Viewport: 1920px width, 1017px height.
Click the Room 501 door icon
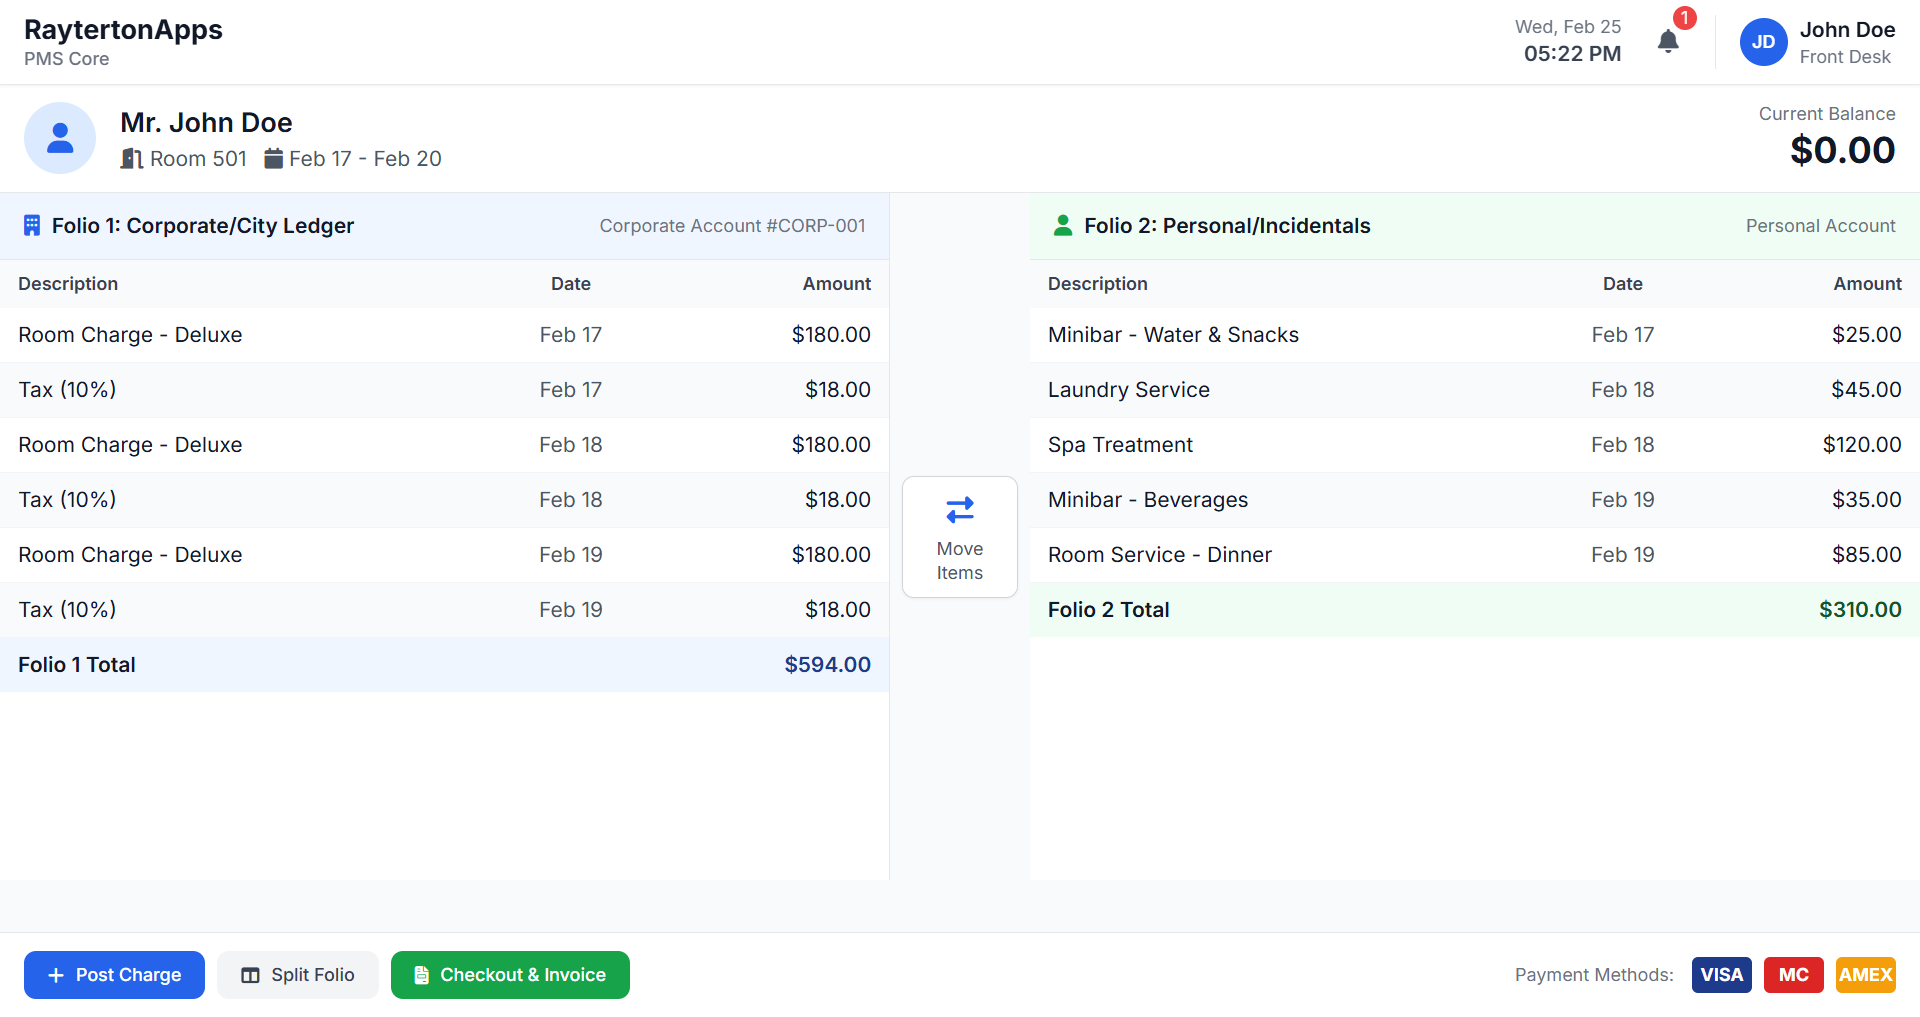click(132, 159)
